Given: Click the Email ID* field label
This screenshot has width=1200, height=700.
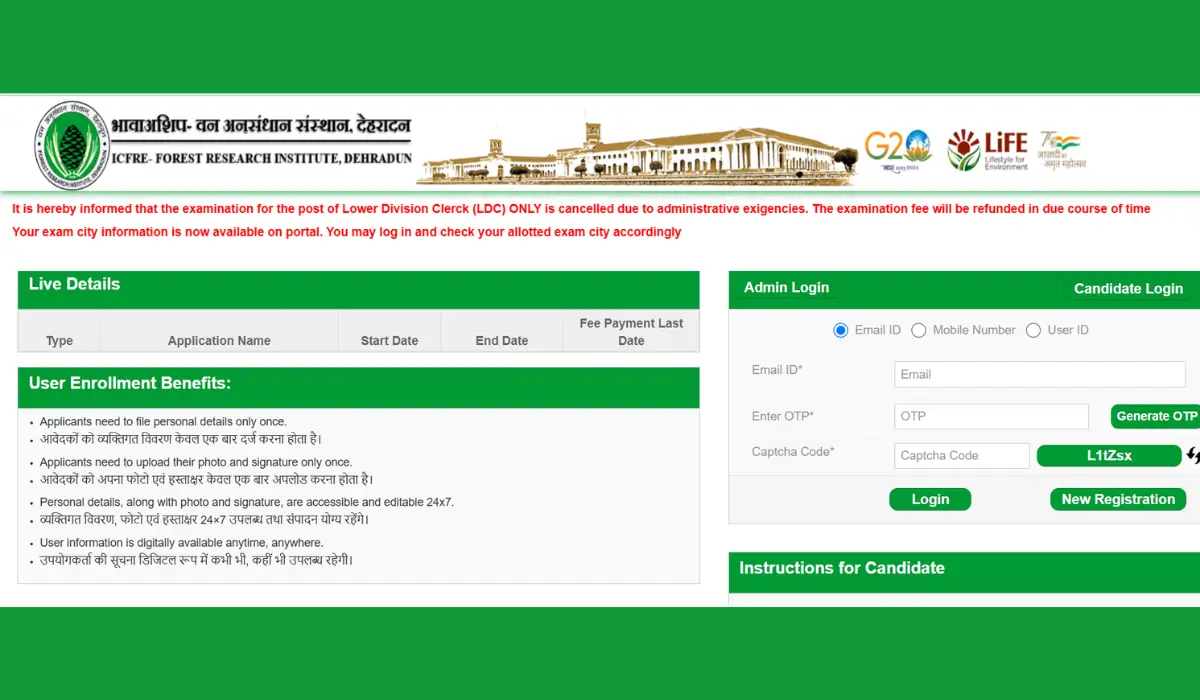Looking at the screenshot, I should point(777,370).
